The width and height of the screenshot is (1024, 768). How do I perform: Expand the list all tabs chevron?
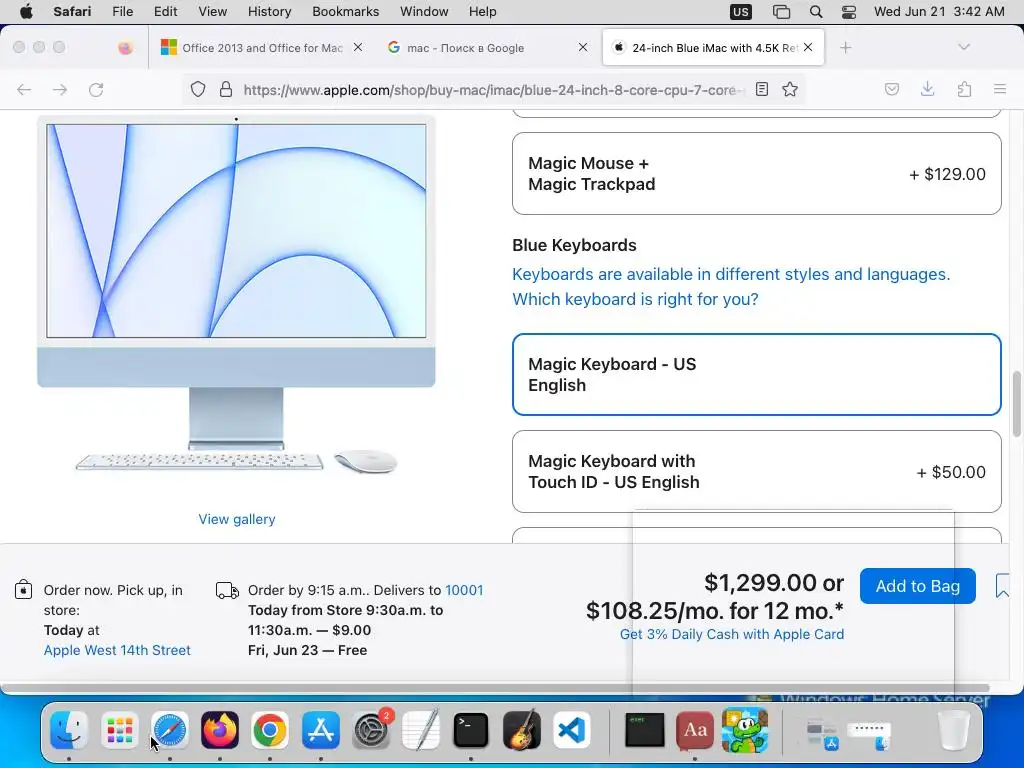(964, 47)
